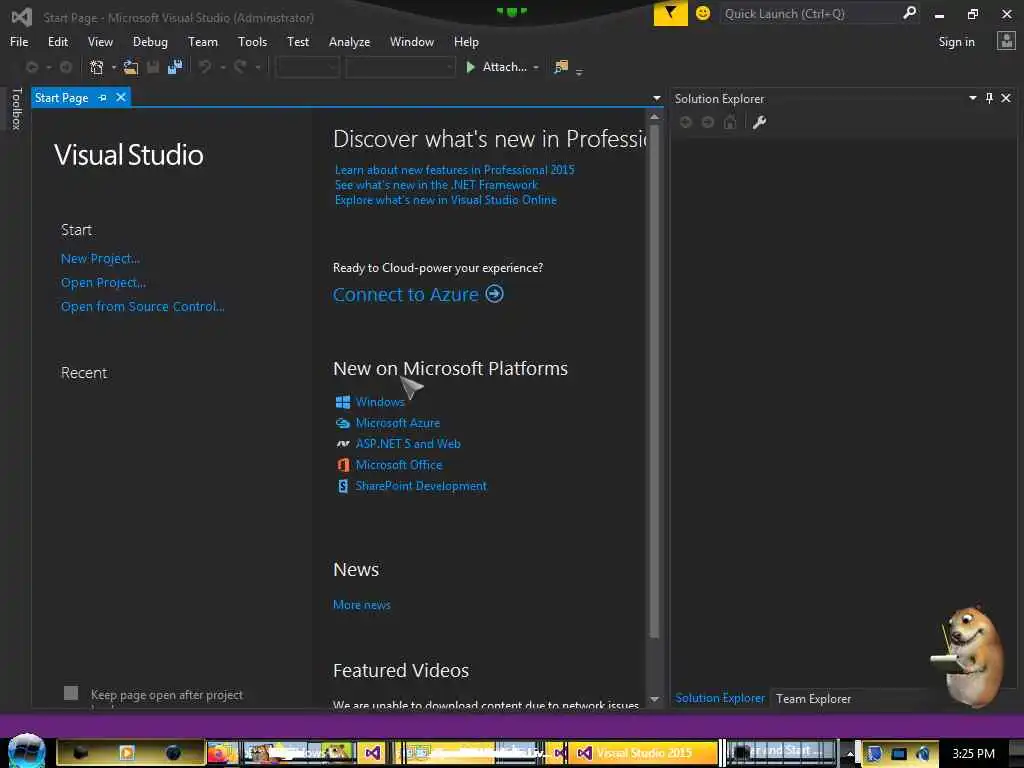
Task: Click the account avatar icon beside Sign in
Action: pos(1006,41)
